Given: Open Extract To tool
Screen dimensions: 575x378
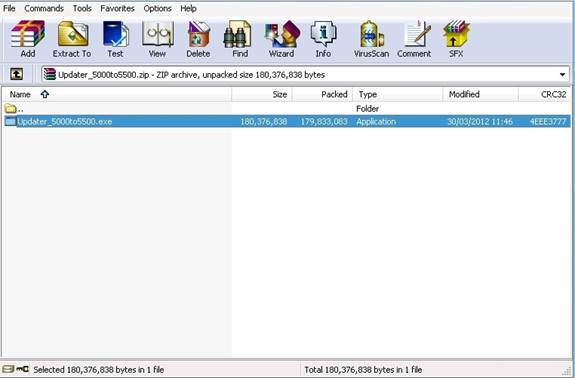Looking at the screenshot, I should tap(72, 39).
